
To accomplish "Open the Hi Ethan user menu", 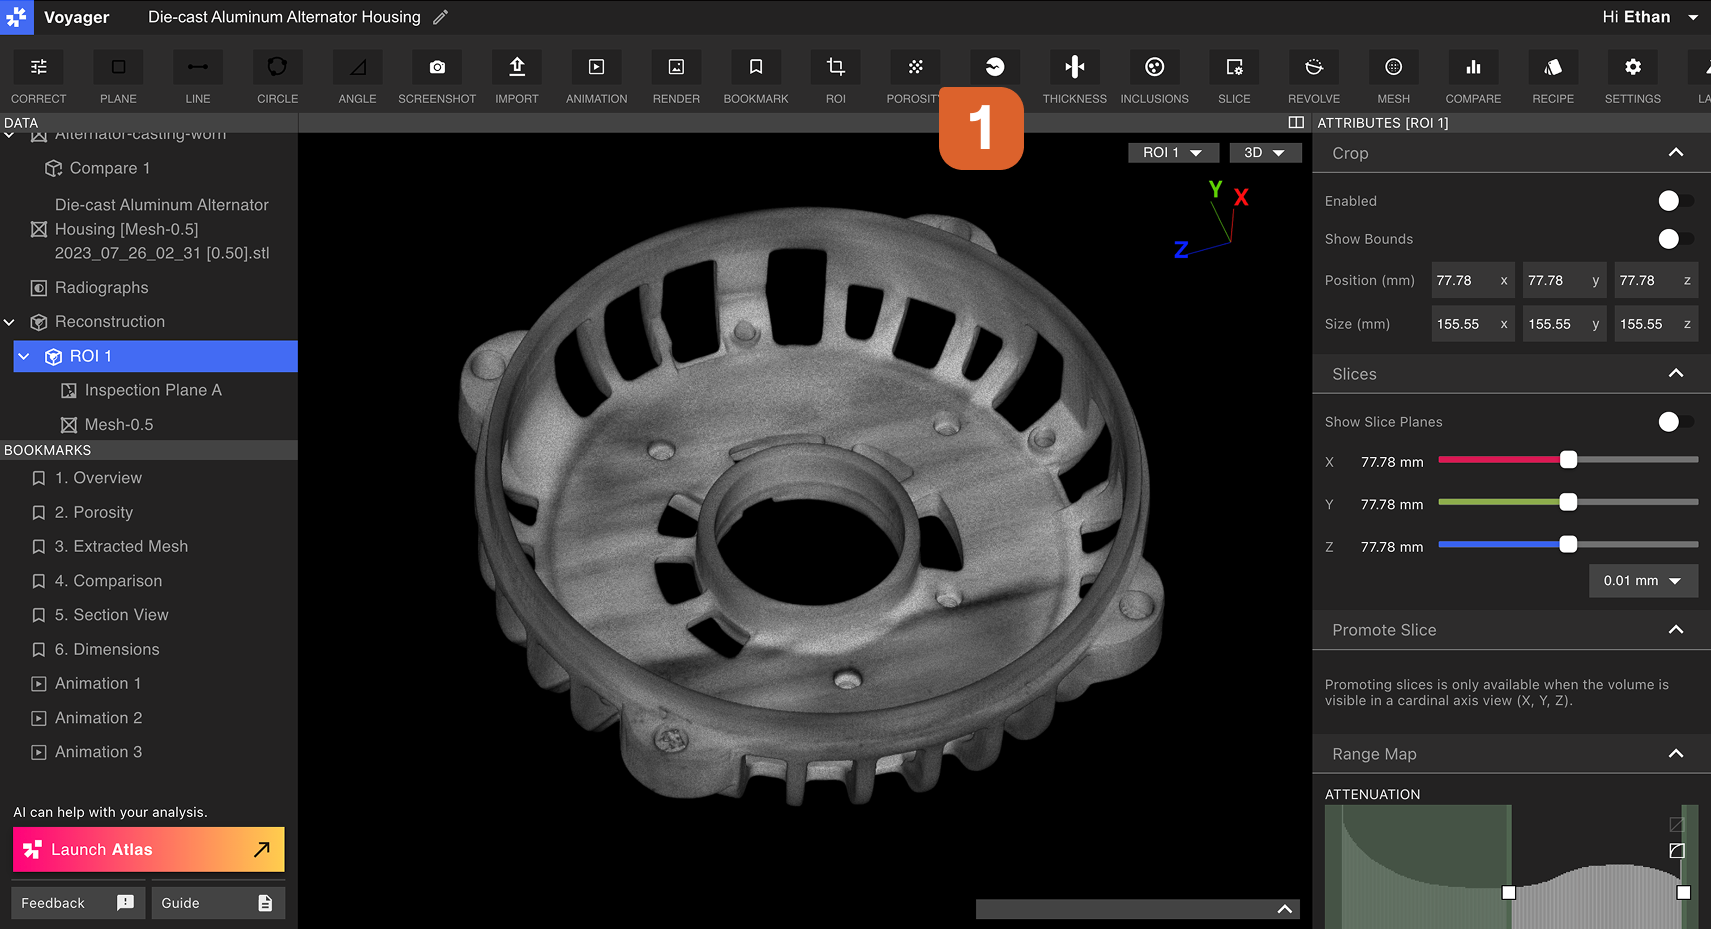I will click(x=1650, y=17).
